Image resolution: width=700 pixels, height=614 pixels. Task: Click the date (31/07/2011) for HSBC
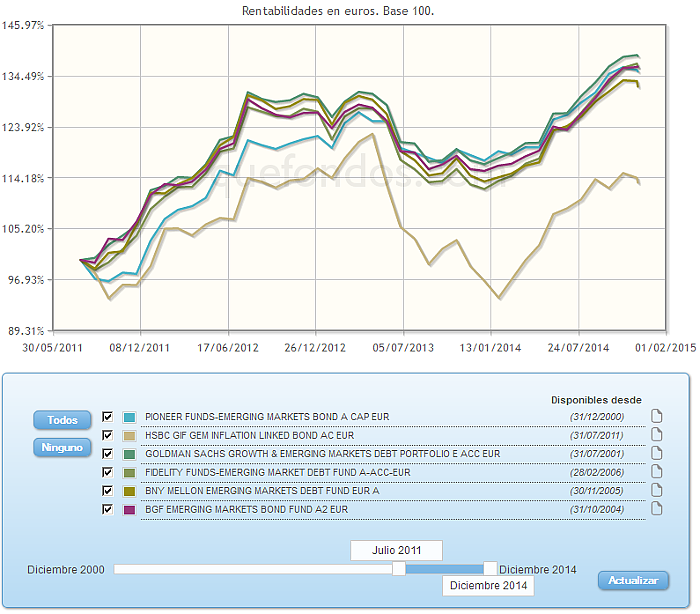[596, 435]
